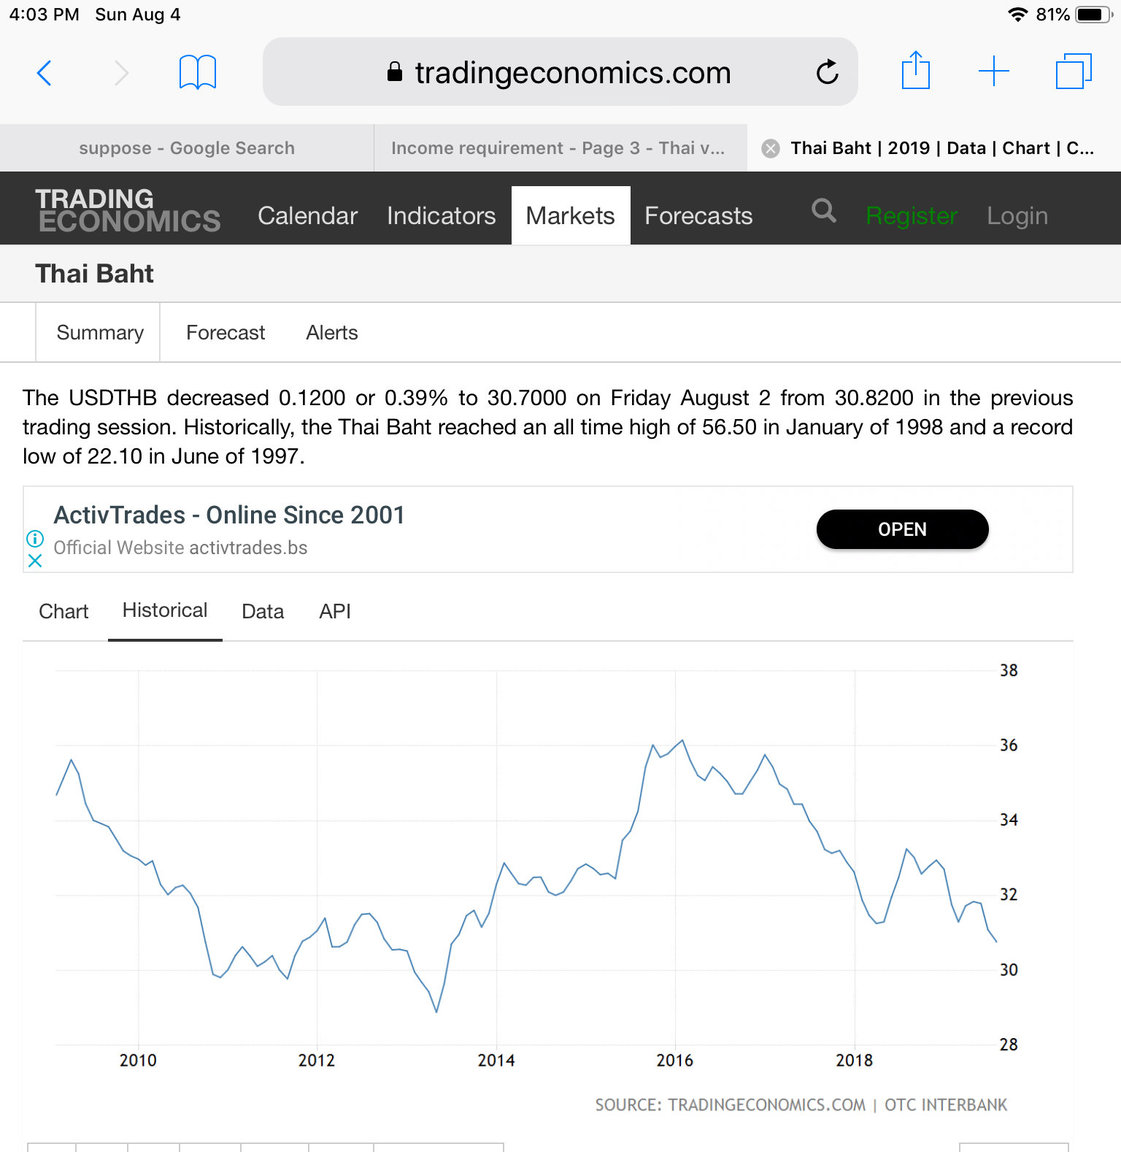Viewport: 1121px width, 1152px height.
Task: Open the Safari share sheet icon
Action: pyautogui.click(x=915, y=72)
